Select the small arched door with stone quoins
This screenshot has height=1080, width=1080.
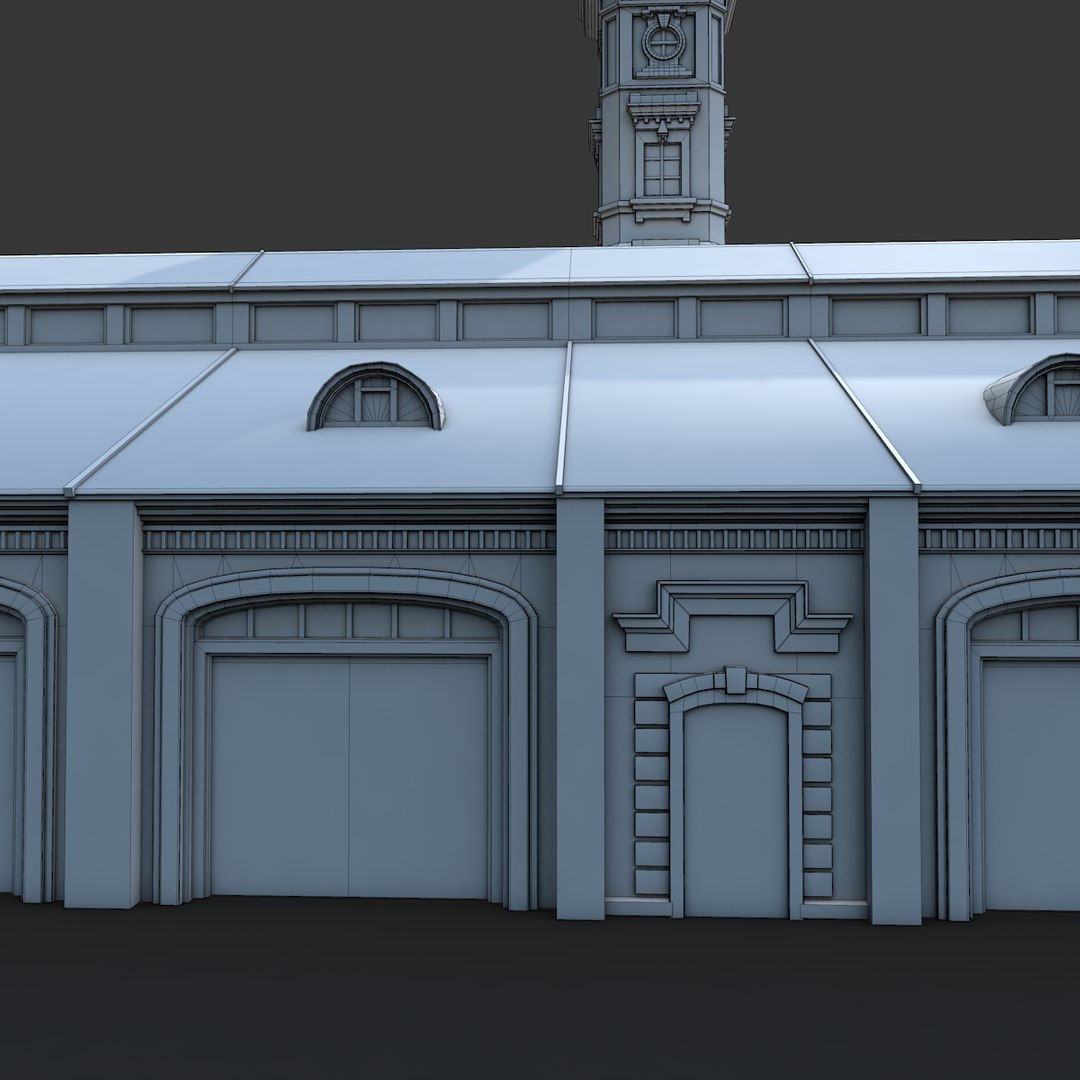coord(735,811)
